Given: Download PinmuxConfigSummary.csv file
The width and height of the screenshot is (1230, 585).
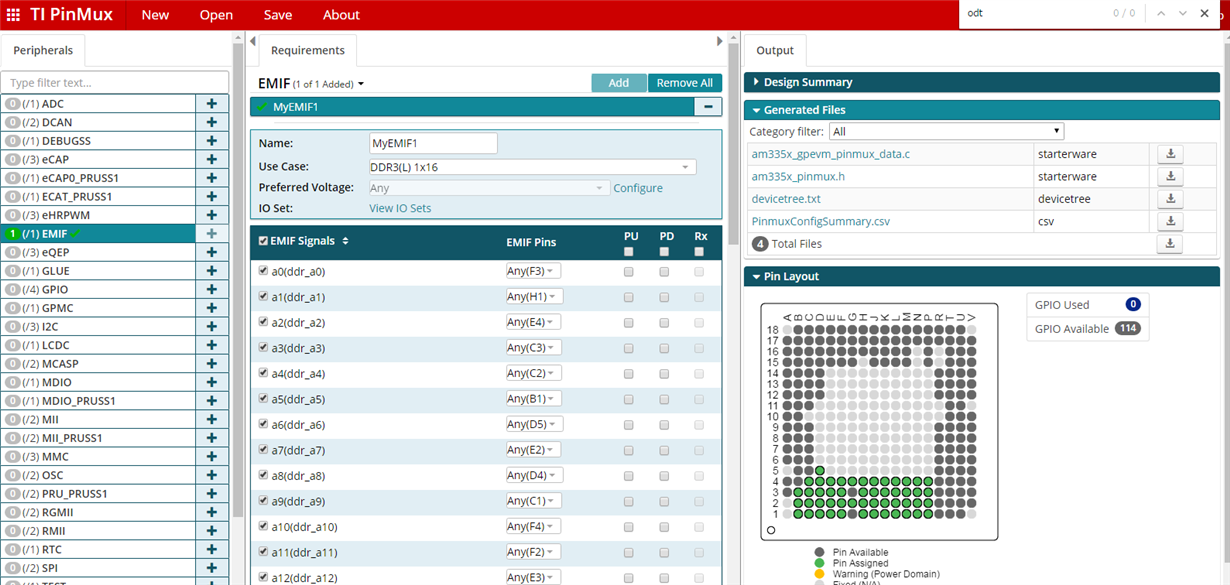Looking at the screenshot, I should pos(1170,221).
